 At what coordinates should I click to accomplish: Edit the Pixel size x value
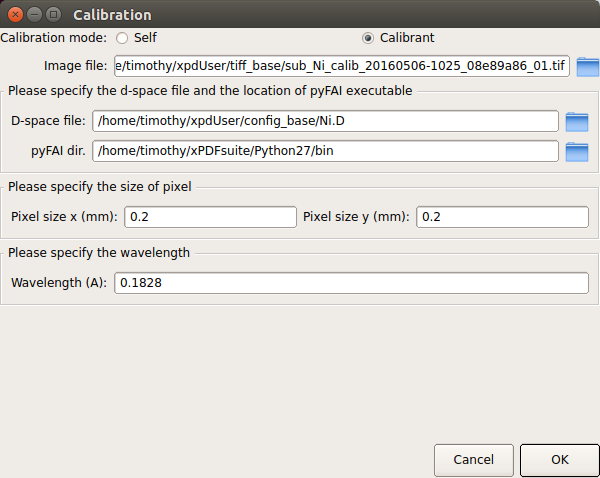pyautogui.click(x=210, y=217)
